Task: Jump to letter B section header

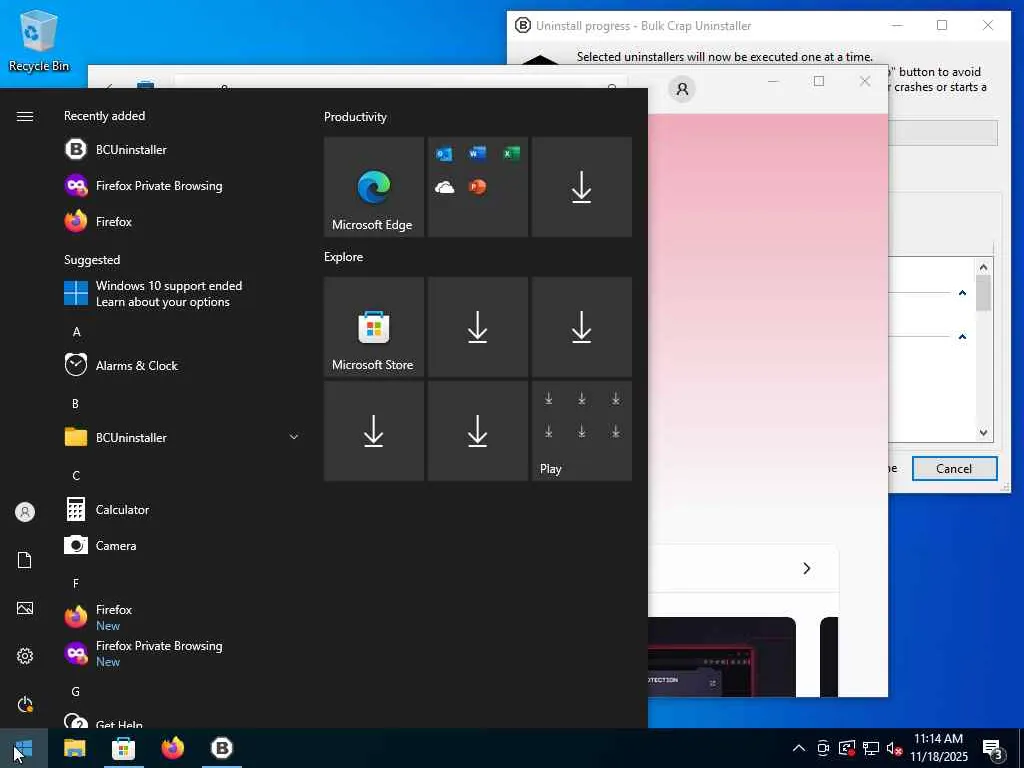Action: (76, 404)
